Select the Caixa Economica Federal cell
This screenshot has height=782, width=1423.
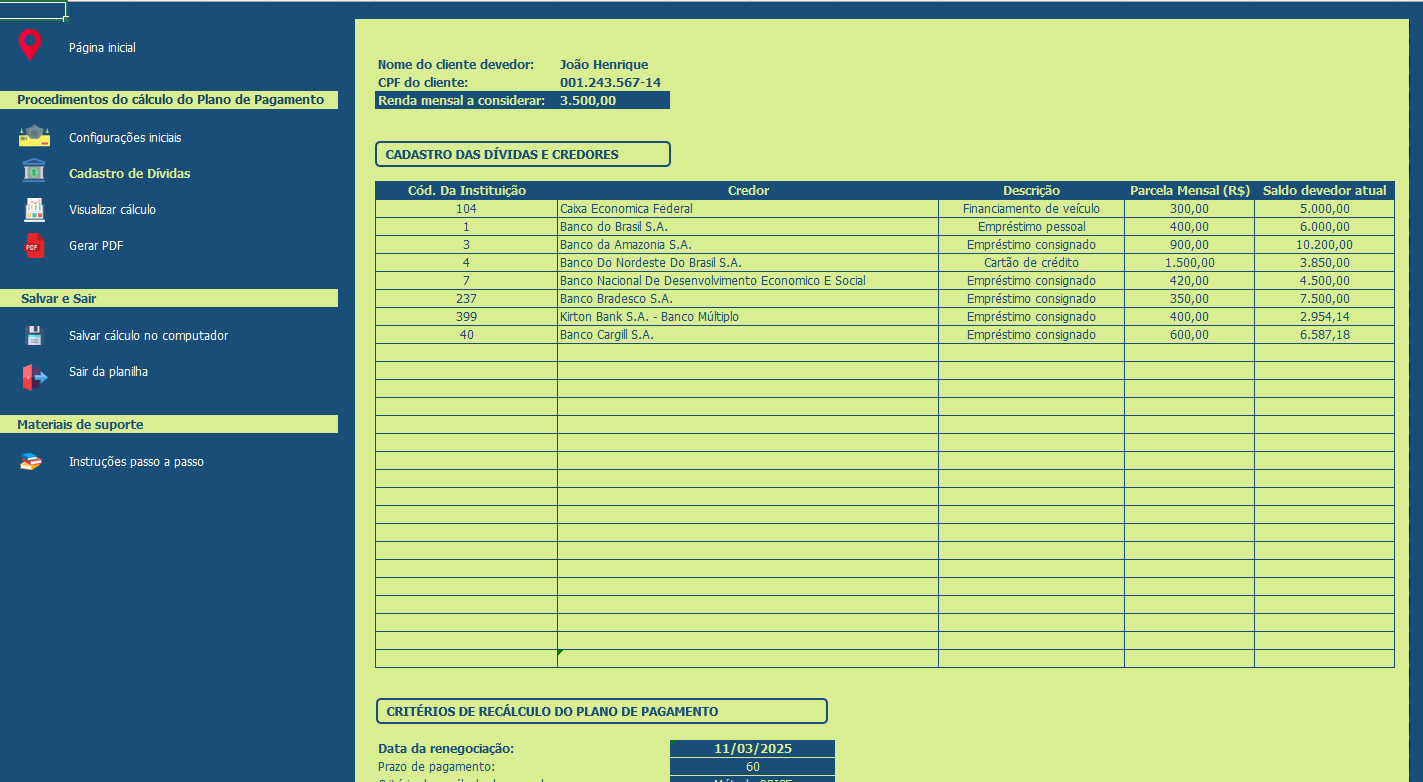pyautogui.click(x=748, y=209)
